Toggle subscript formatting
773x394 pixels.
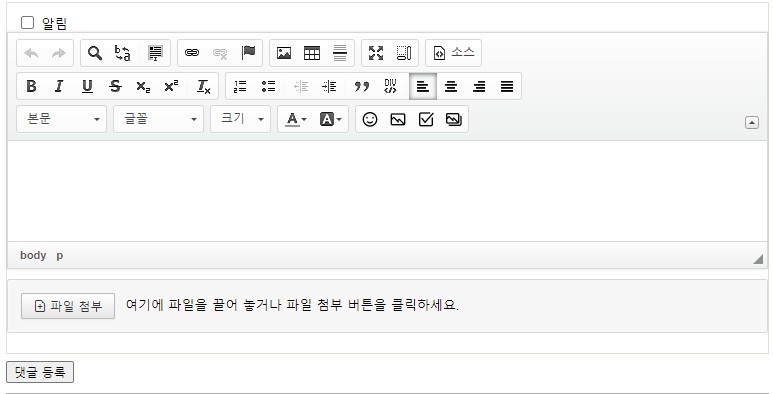click(143, 86)
